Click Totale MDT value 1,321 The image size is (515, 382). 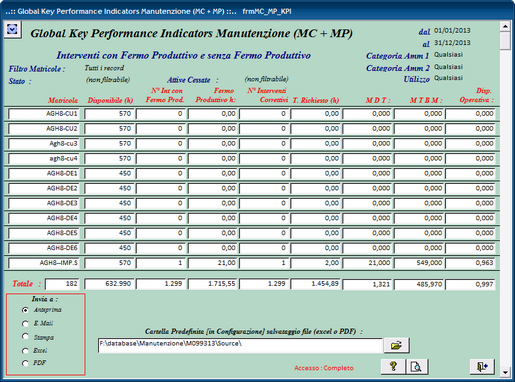367,284
